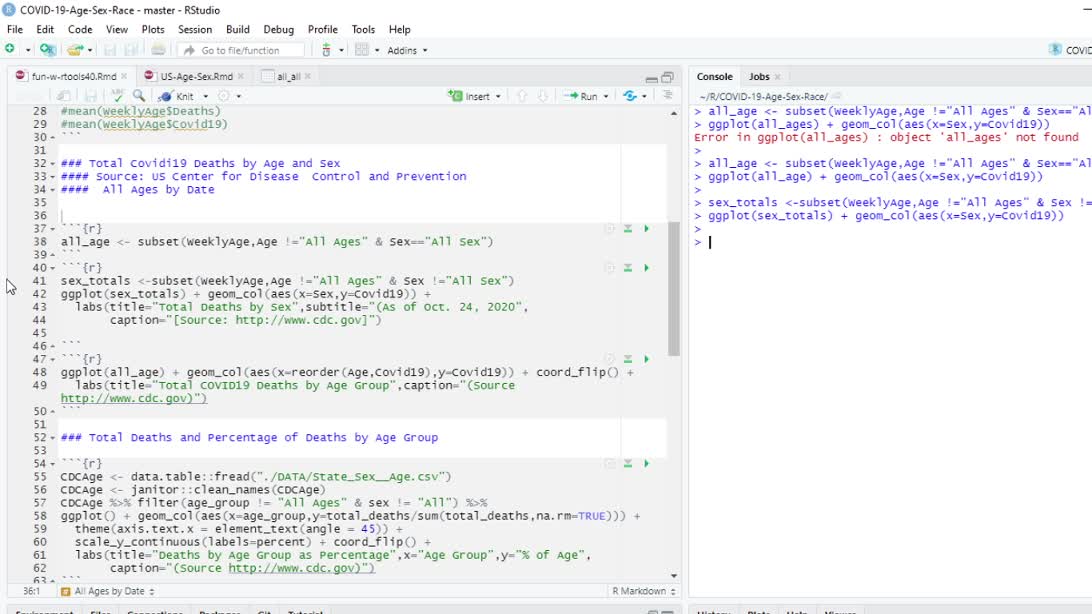Close the all_all tab

(308, 77)
